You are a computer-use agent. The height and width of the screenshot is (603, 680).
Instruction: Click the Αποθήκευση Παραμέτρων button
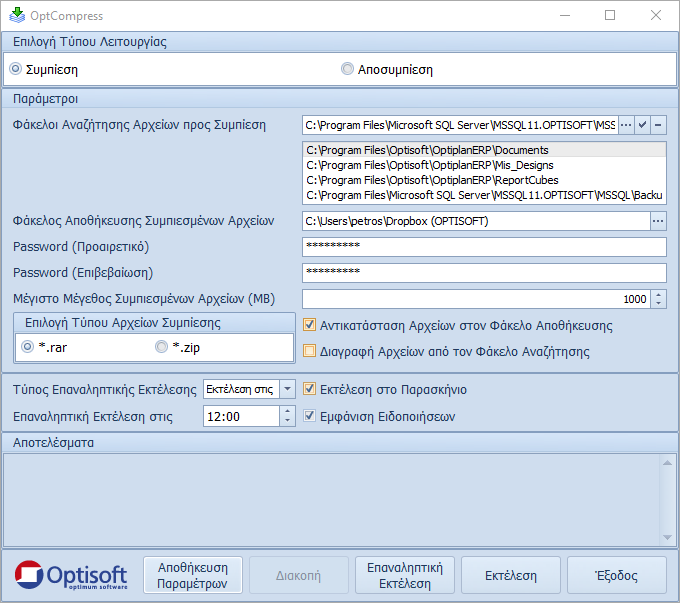(194, 576)
